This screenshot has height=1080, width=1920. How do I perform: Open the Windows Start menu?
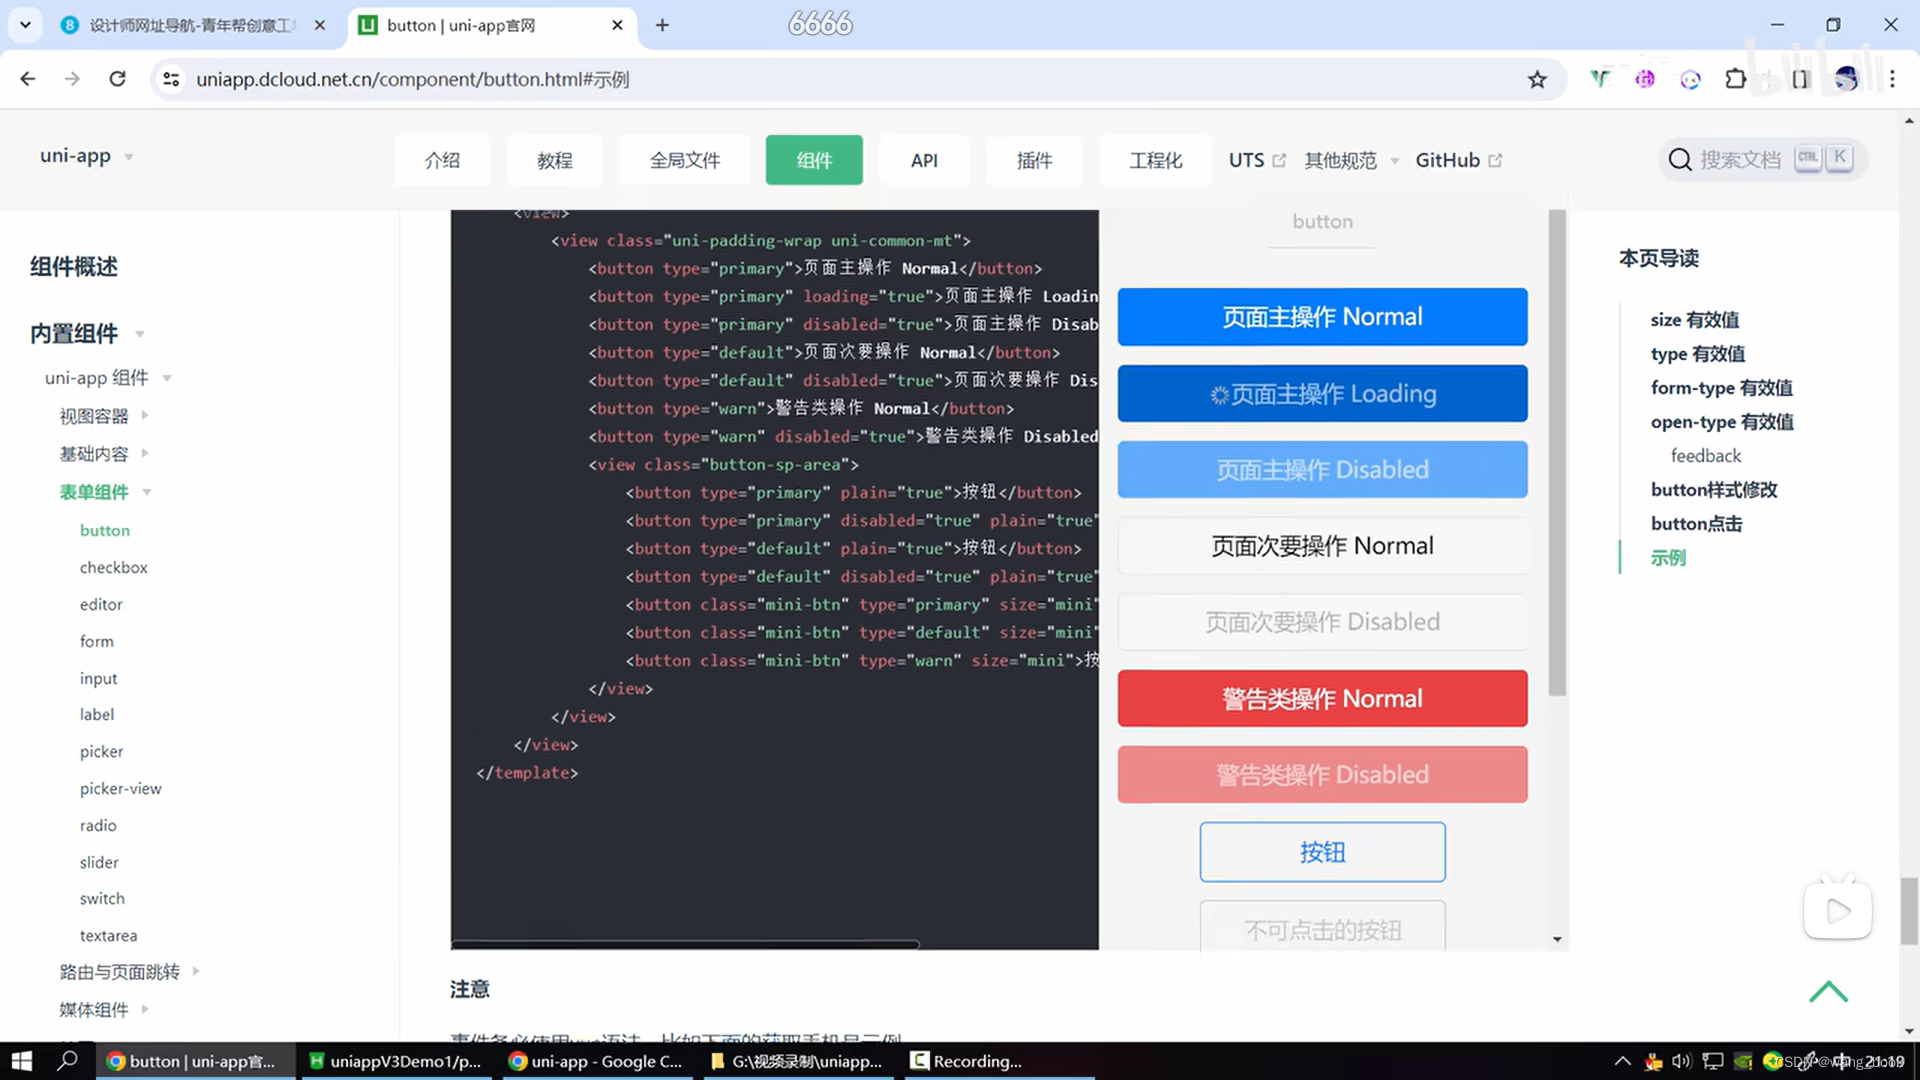(22, 1061)
